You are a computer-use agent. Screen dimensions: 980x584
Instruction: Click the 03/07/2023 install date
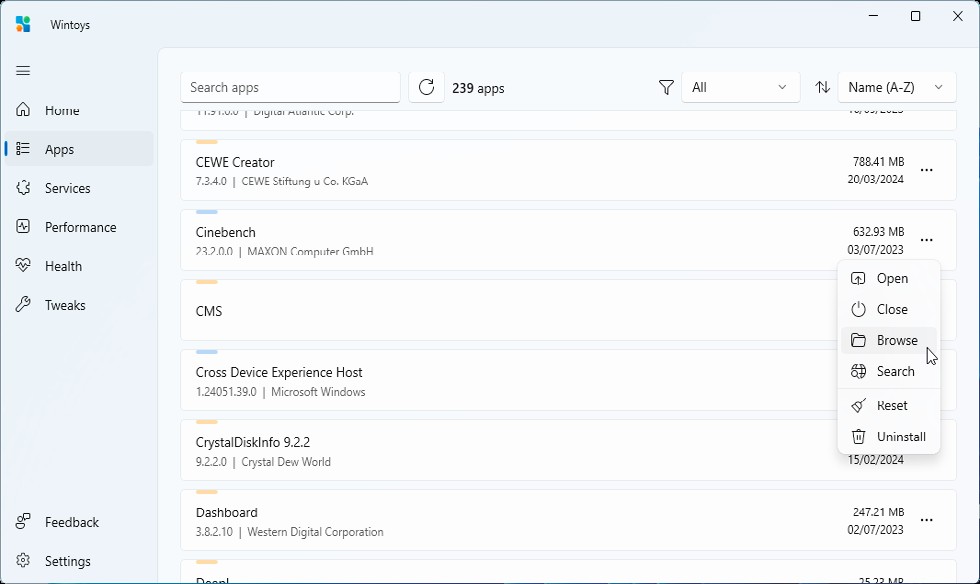tap(875, 249)
